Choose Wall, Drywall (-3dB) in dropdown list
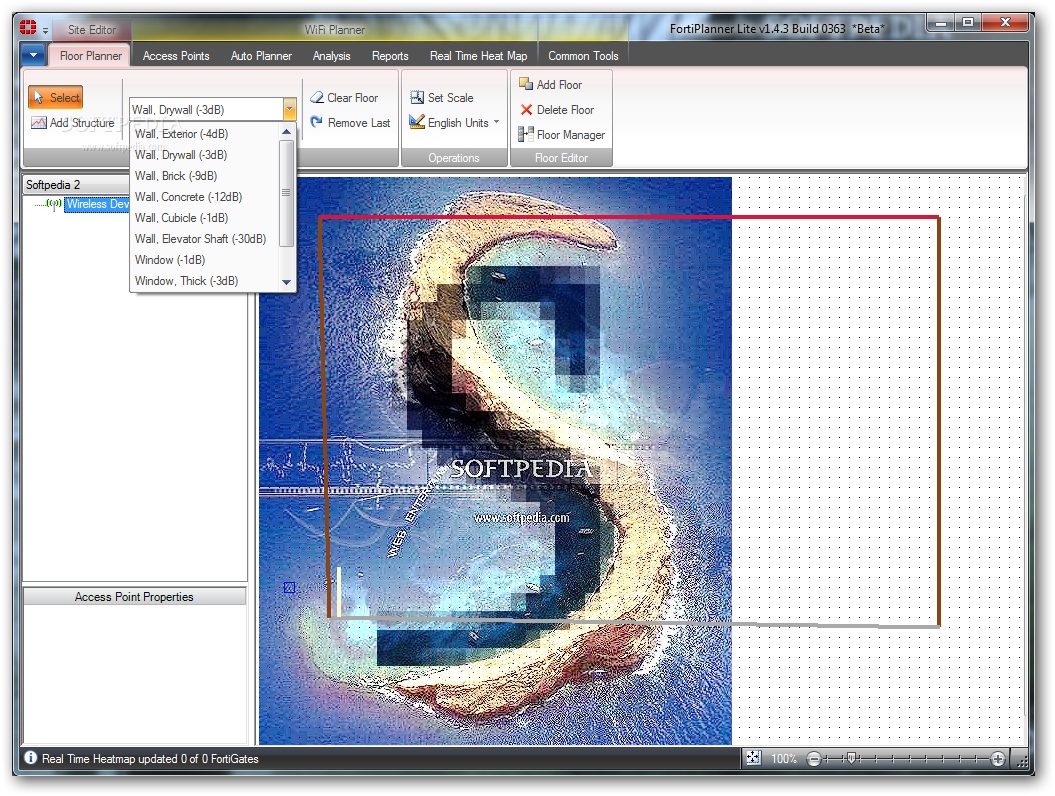This screenshot has height=796, width=1055. (x=204, y=155)
